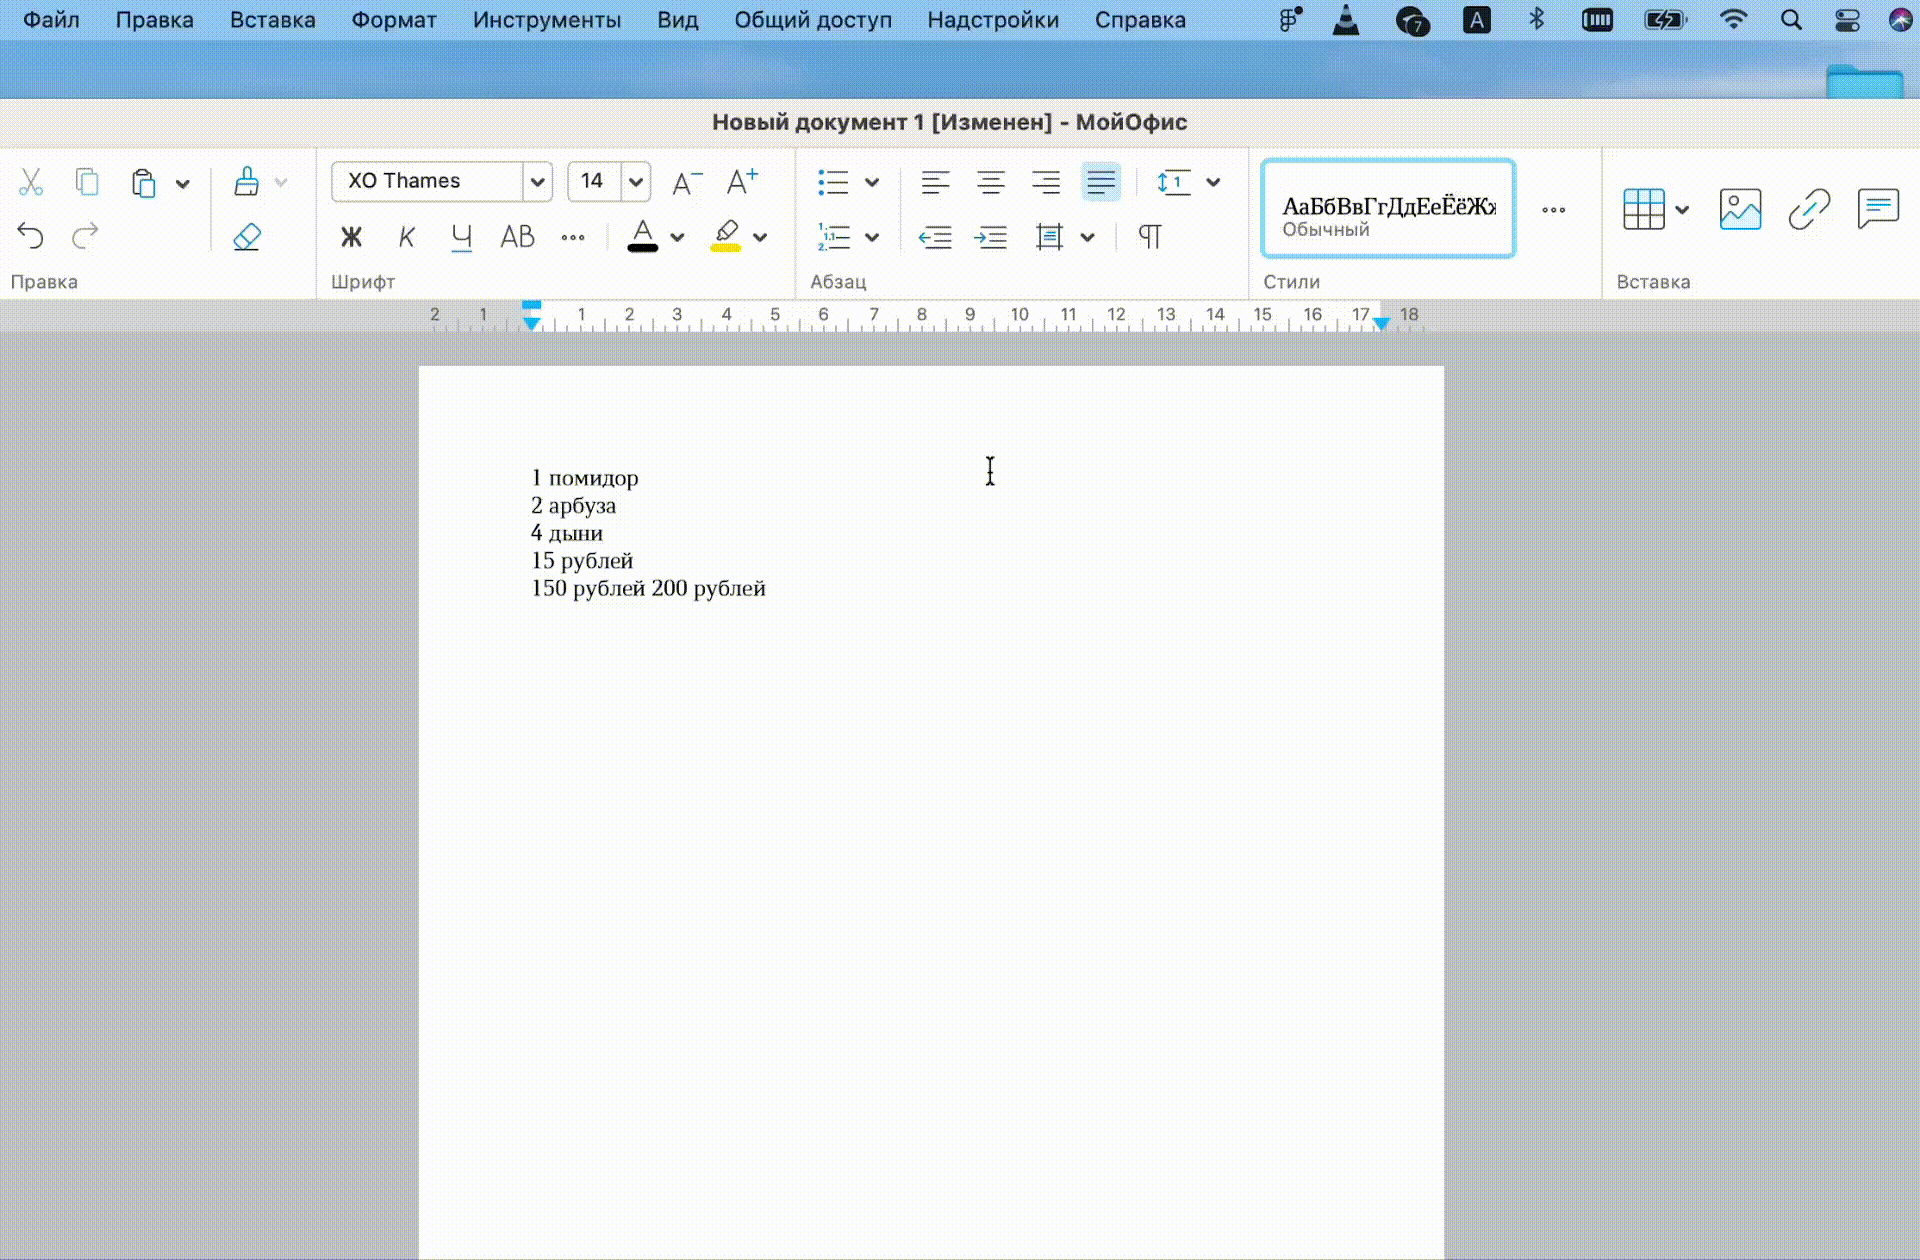This screenshot has width=1920, height=1260.
Task: Add a comment with speech bubble icon
Action: [1877, 209]
